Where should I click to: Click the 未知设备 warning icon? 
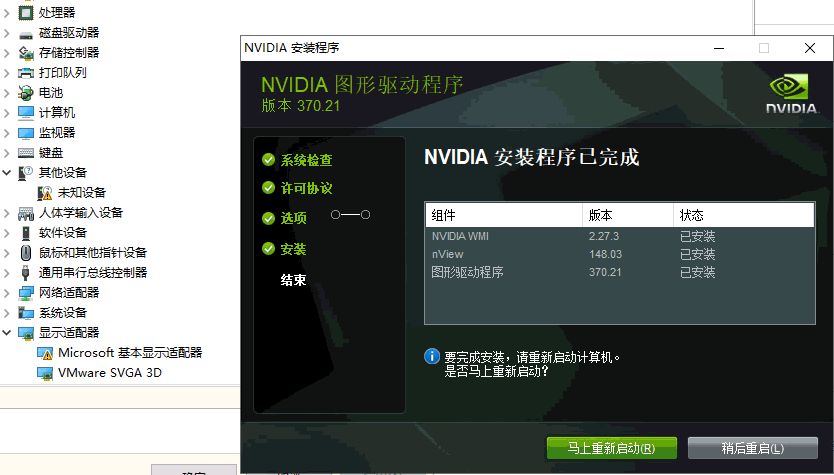coord(45,193)
